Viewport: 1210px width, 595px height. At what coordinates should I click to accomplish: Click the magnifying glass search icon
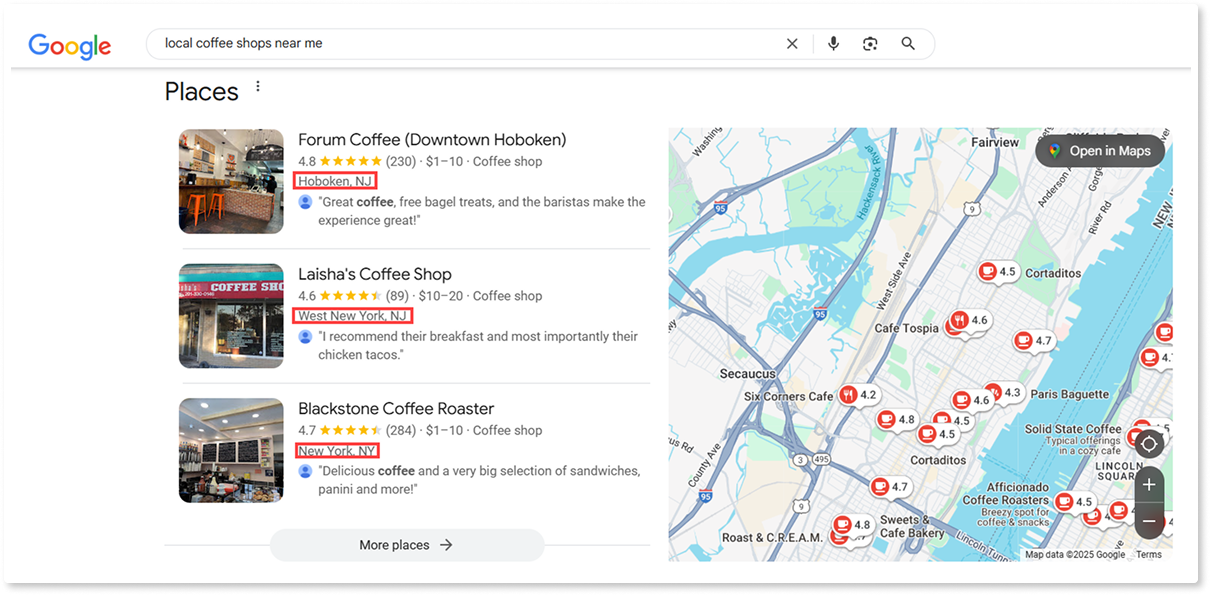pos(908,44)
